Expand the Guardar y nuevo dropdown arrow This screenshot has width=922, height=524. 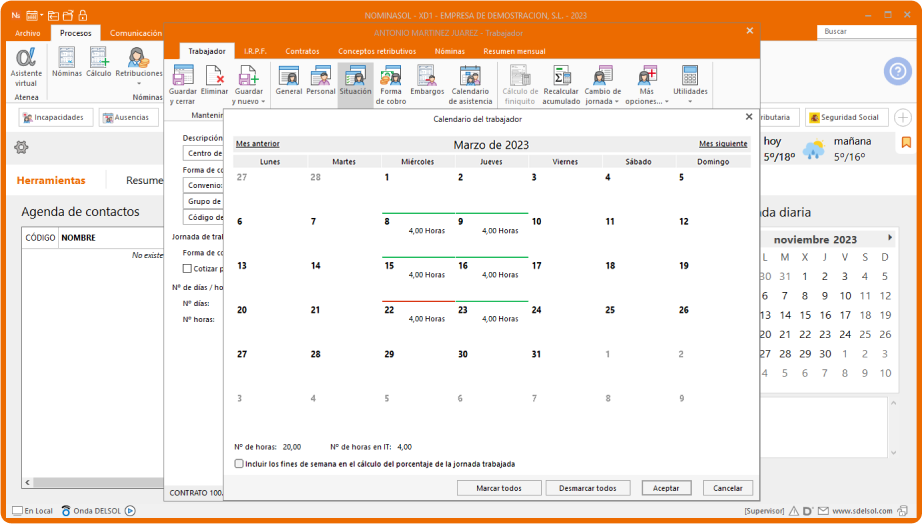click(x=263, y=102)
